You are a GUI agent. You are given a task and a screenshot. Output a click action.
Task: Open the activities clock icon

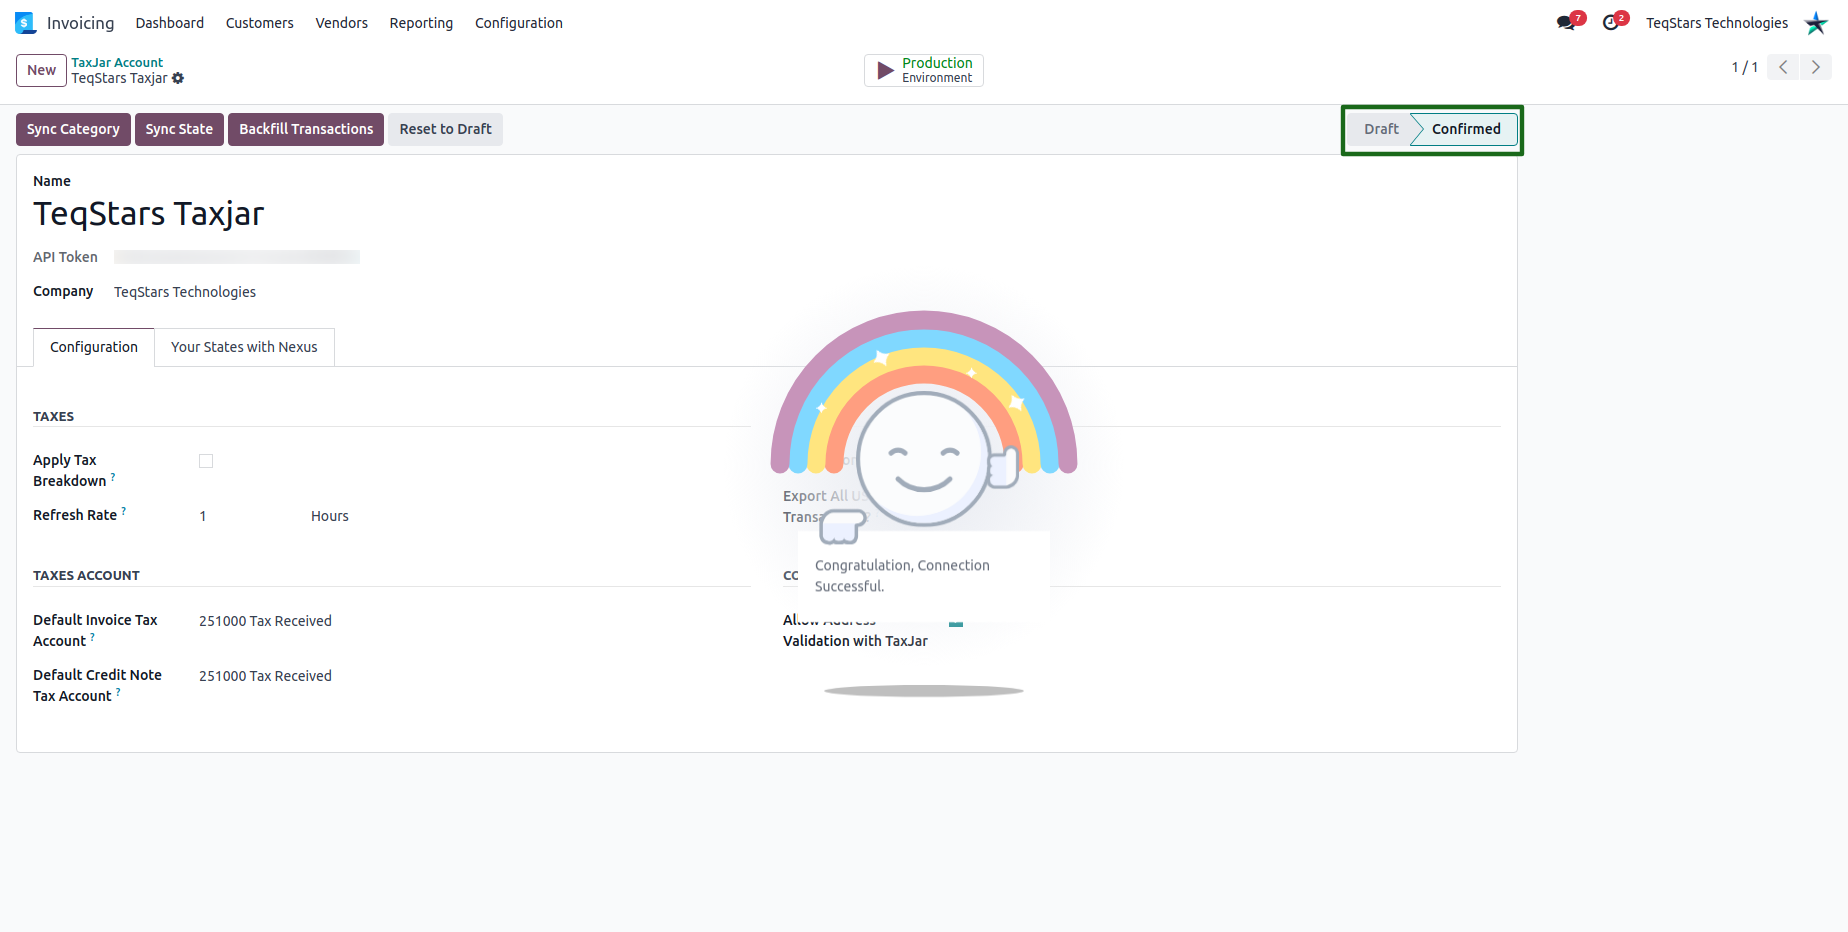pyautogui.click(x=1611, y=23)
